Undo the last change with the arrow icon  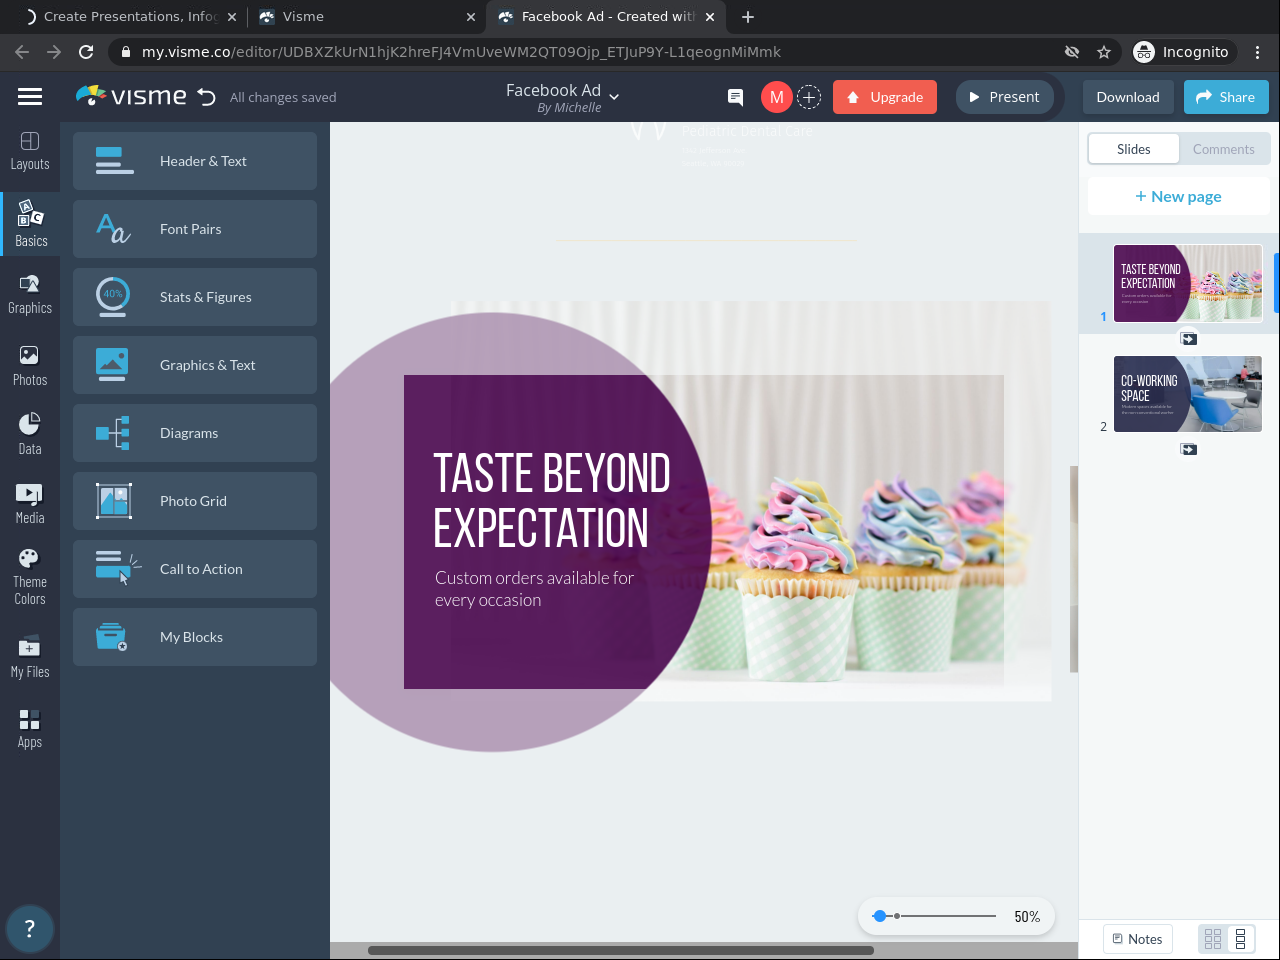pos(207,97)
